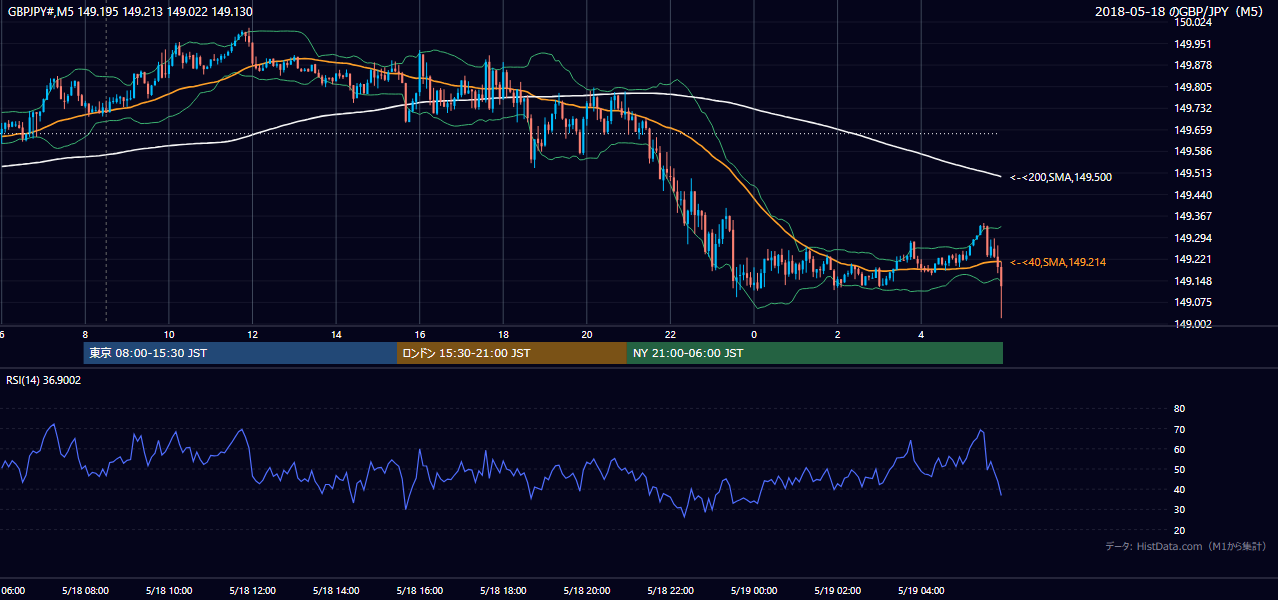Click price axis label 149.440
The height and width of the screenshot is (600, 1278).
click(1193, 195)
